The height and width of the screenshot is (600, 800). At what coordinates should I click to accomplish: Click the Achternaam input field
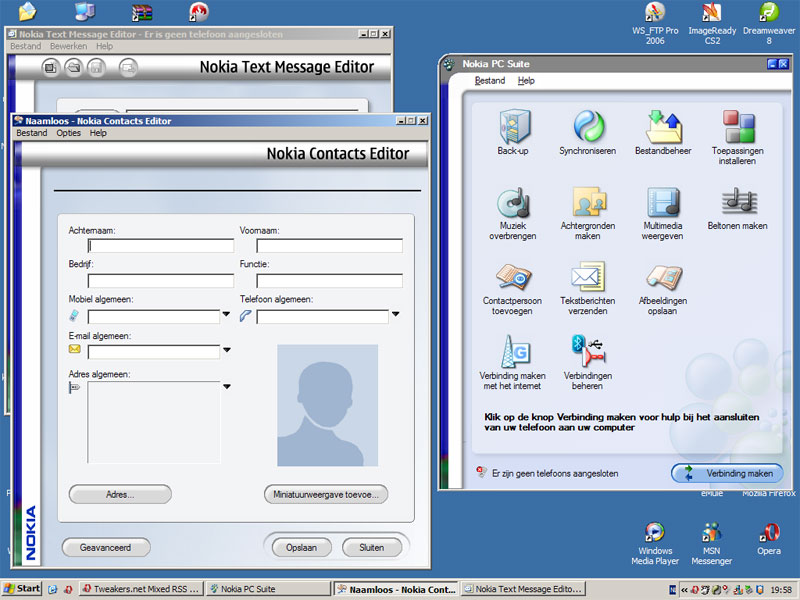[161, 246]
